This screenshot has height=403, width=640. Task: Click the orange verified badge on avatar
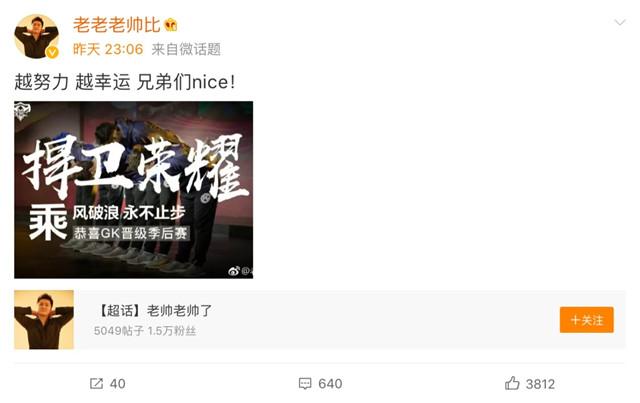click(x=52, y=52)
